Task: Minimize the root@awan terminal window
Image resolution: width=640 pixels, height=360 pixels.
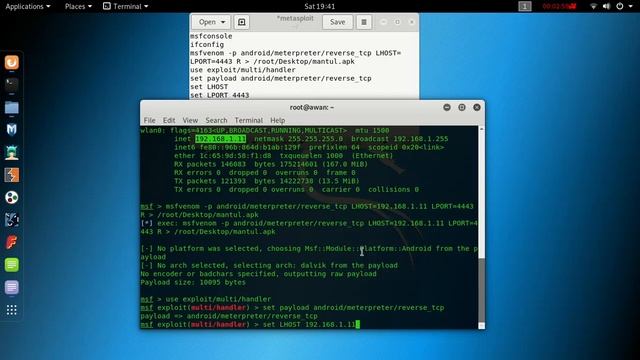Action: 447,107
